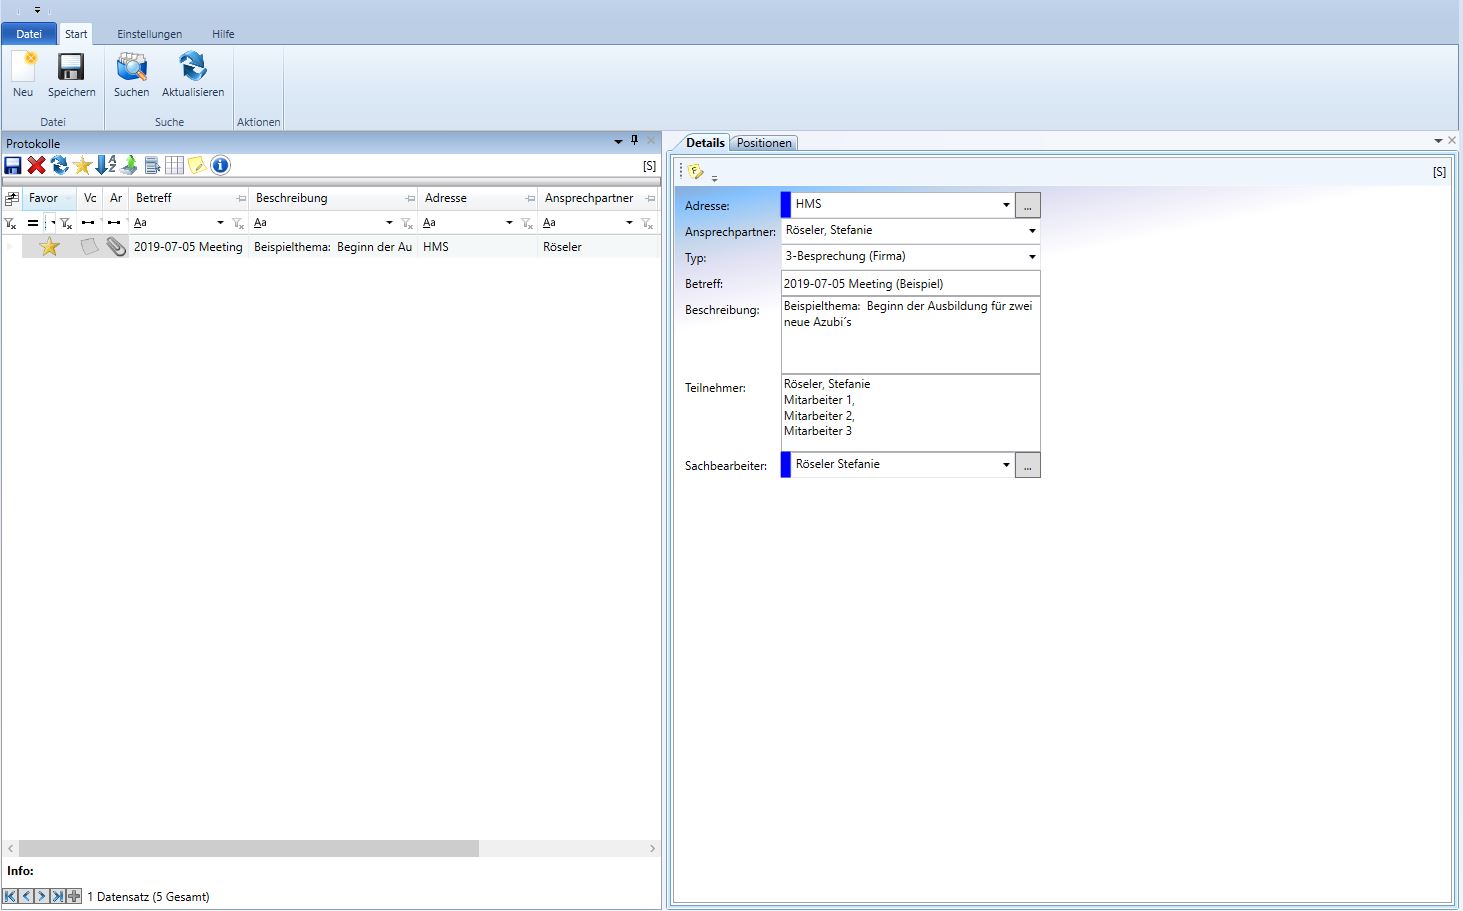1463x911 pixels.
Task: Open the Hilfe tab
Action: click(x=223, y=34)
